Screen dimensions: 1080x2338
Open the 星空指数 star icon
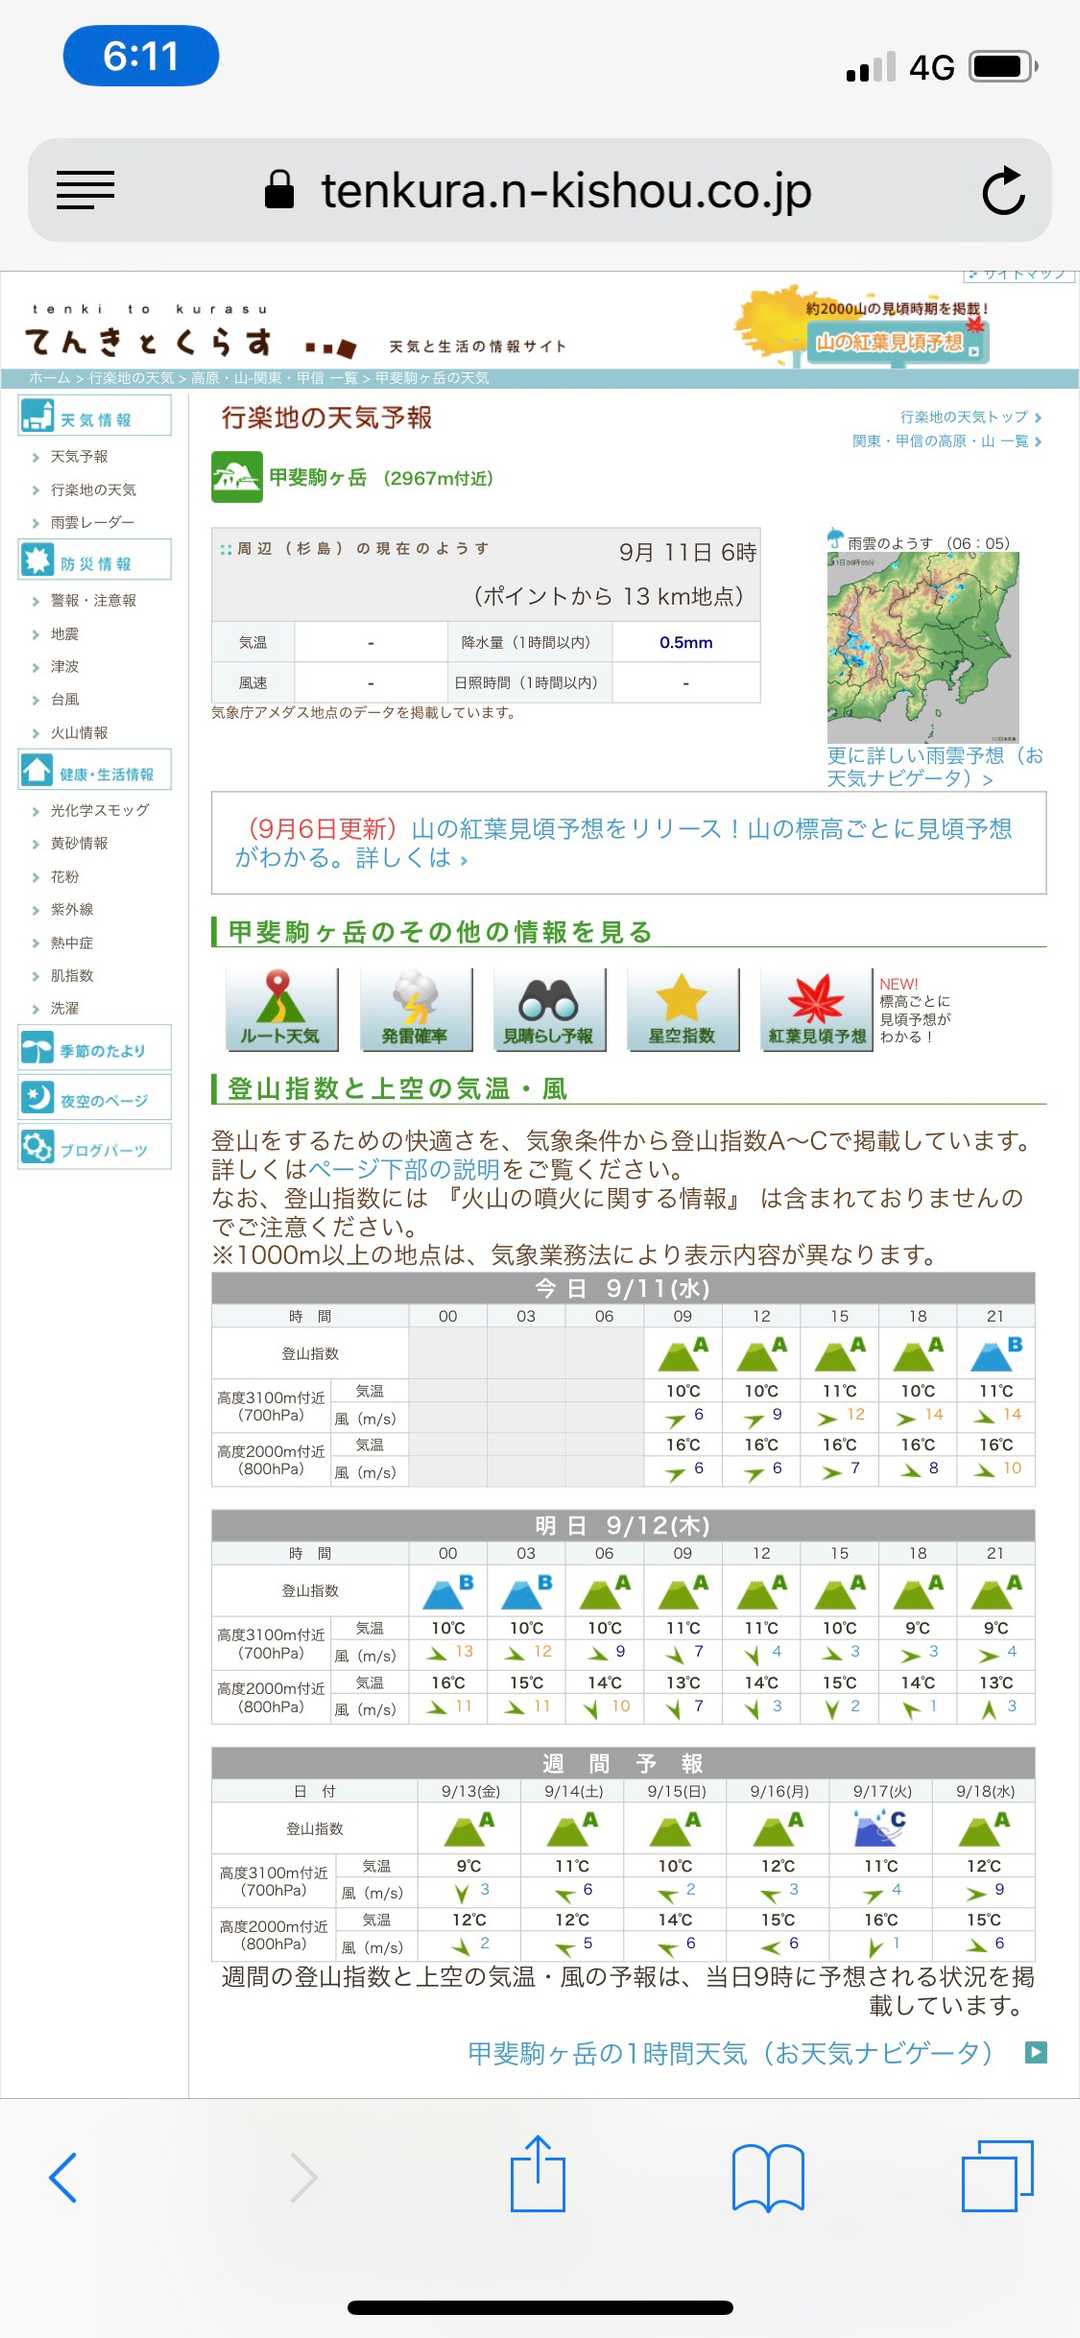click(682, 1009)
